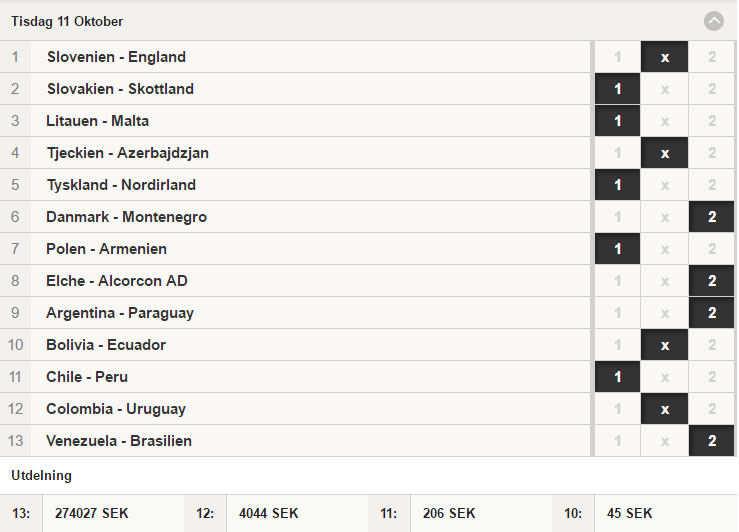Click the Tisdag 11 Oktober header text

67,22
